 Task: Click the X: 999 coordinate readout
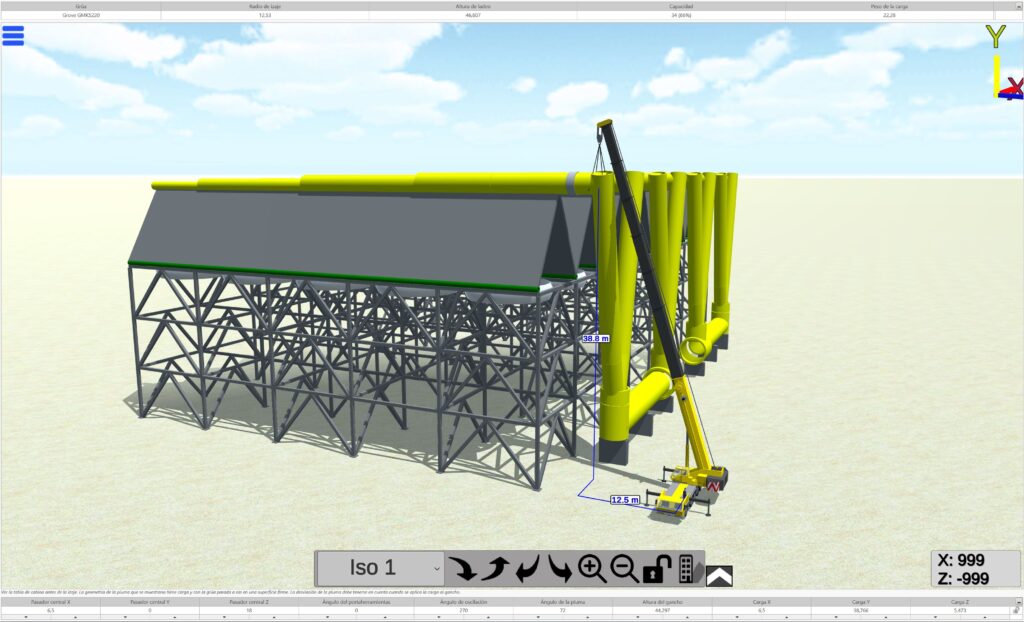[x=961, y=560]
